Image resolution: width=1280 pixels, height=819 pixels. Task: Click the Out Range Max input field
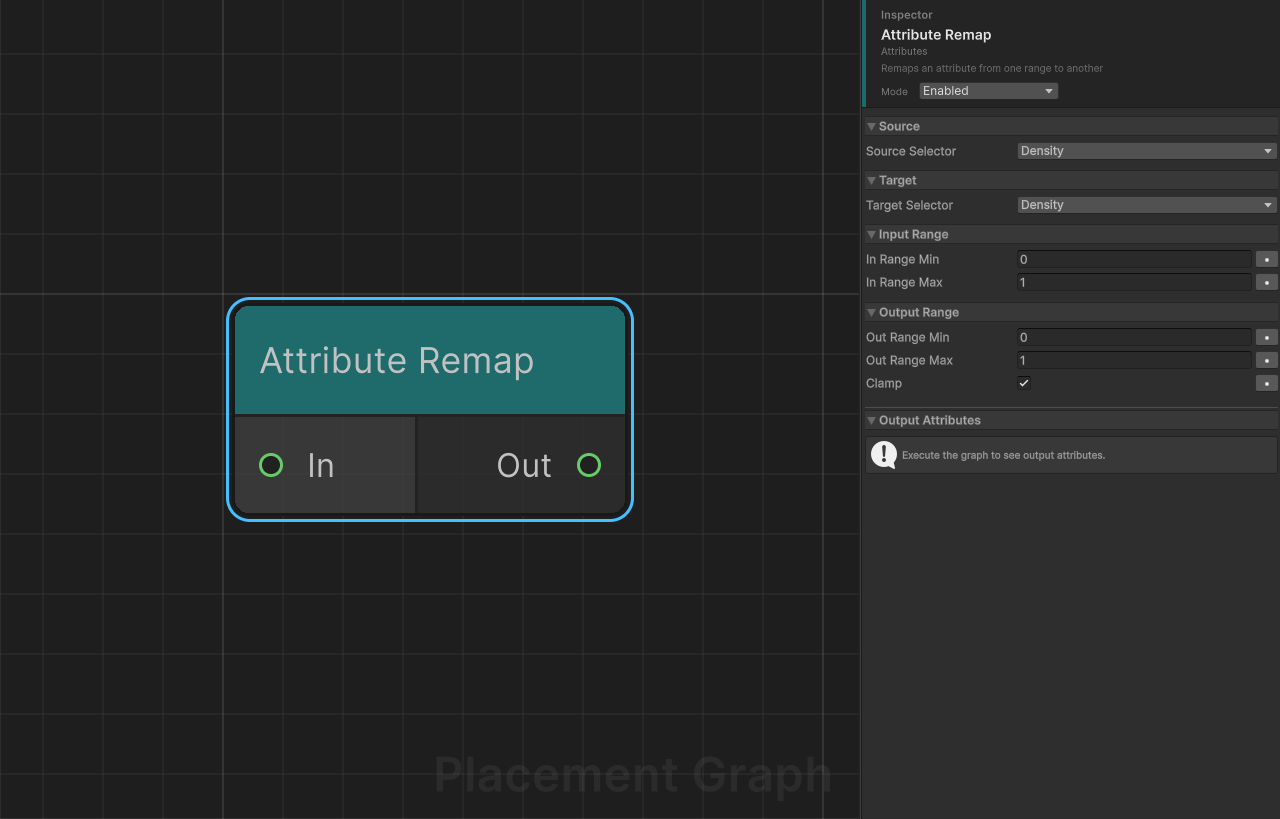pos(1134,360)
